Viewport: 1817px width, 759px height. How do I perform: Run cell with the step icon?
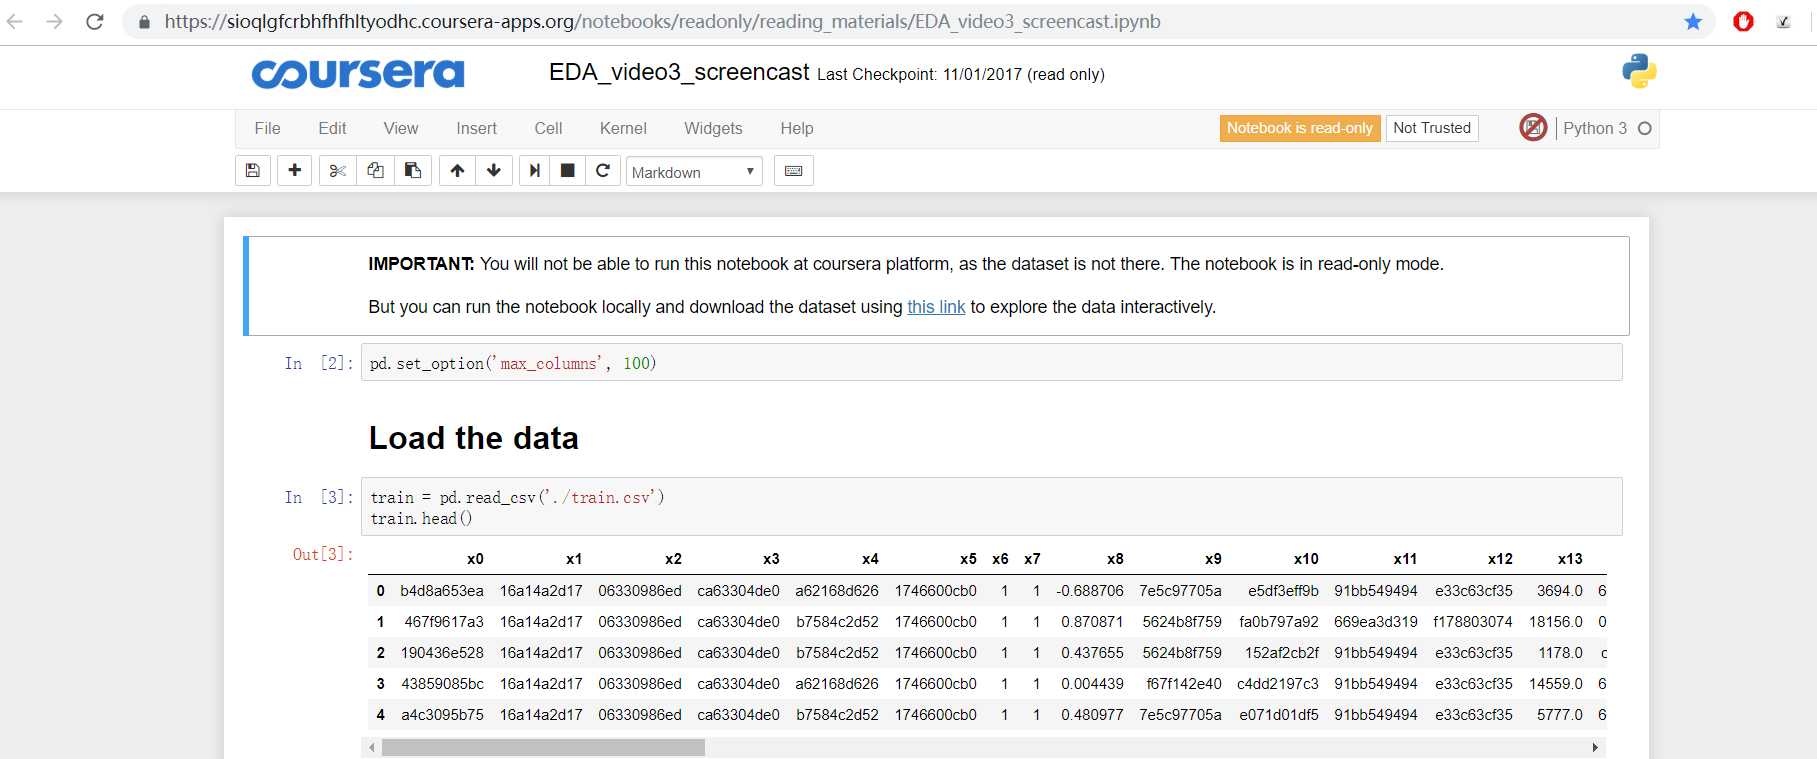click(x=535, y=171)
